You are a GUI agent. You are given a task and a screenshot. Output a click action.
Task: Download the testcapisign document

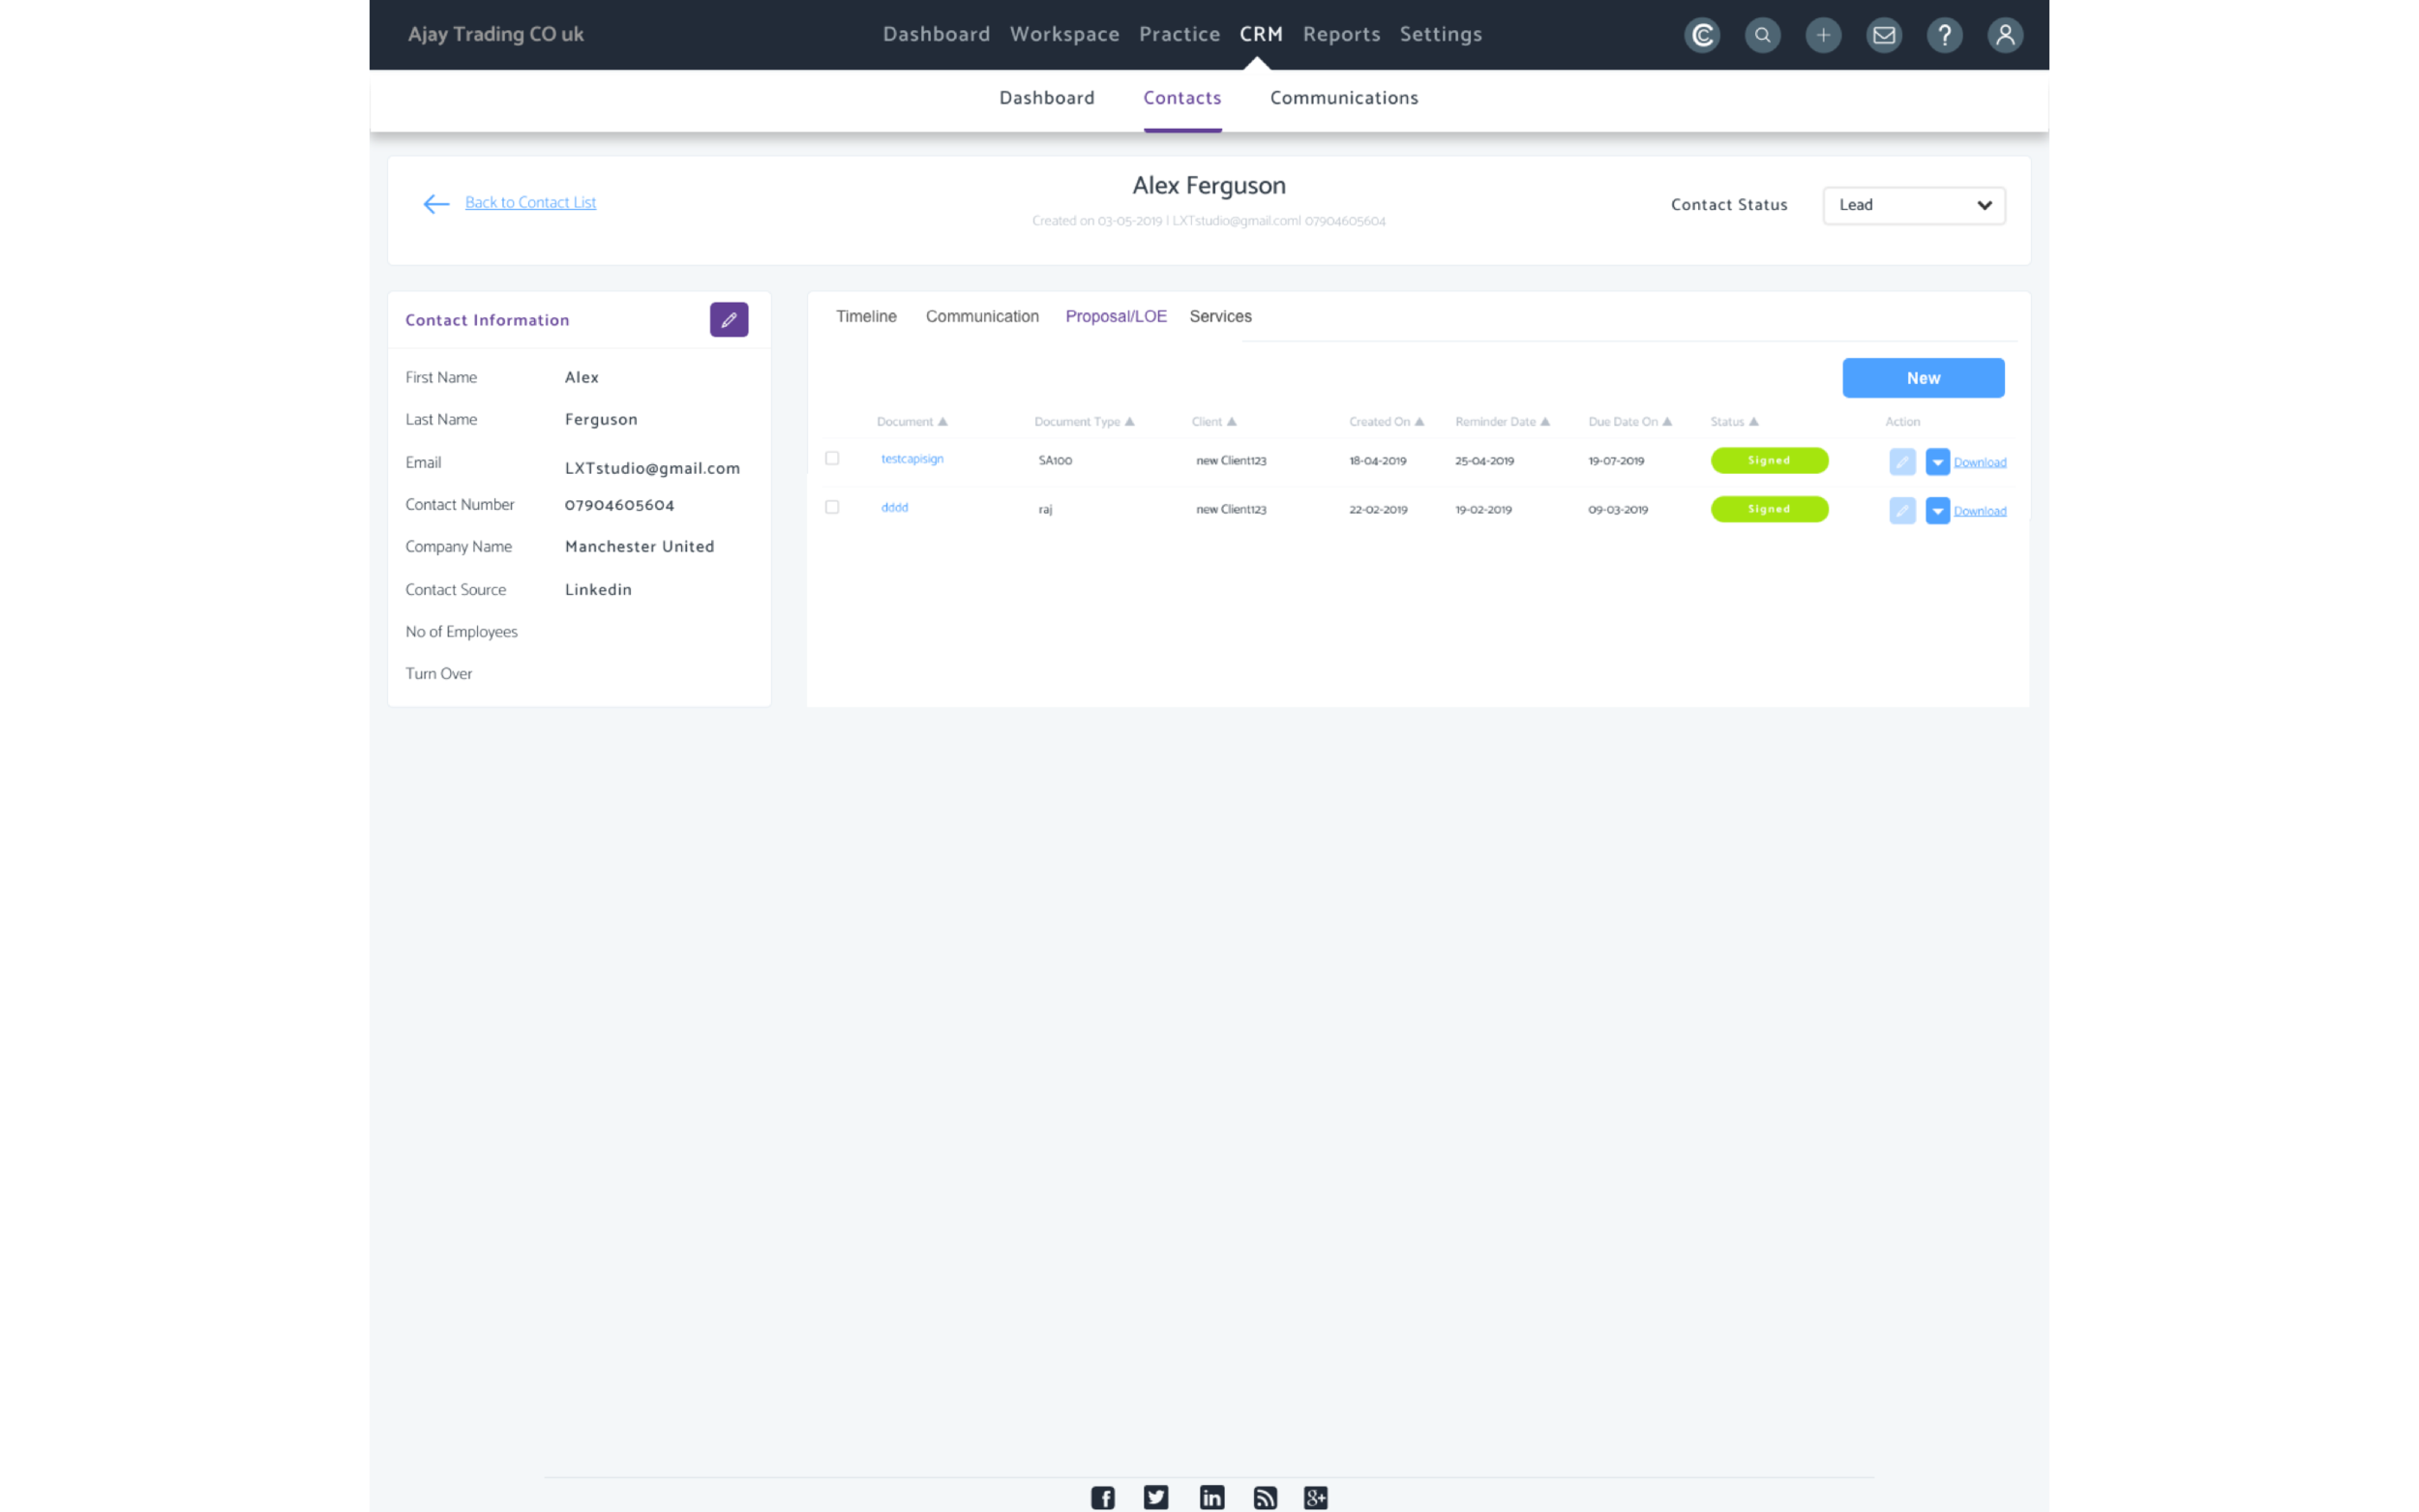pos(1979,462)
